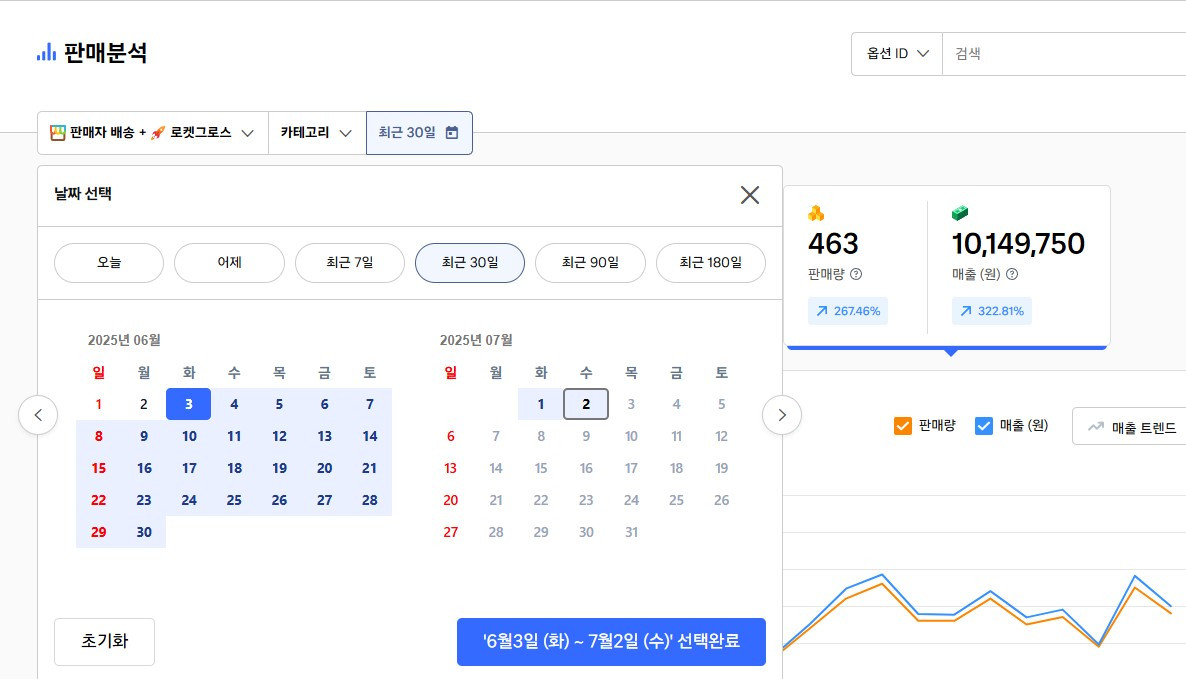Click the 매출 growth percentage arrow badge

point(991,311)
